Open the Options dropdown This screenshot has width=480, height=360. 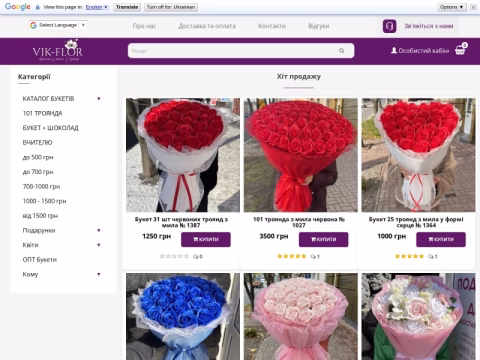(x=452, y=7)
